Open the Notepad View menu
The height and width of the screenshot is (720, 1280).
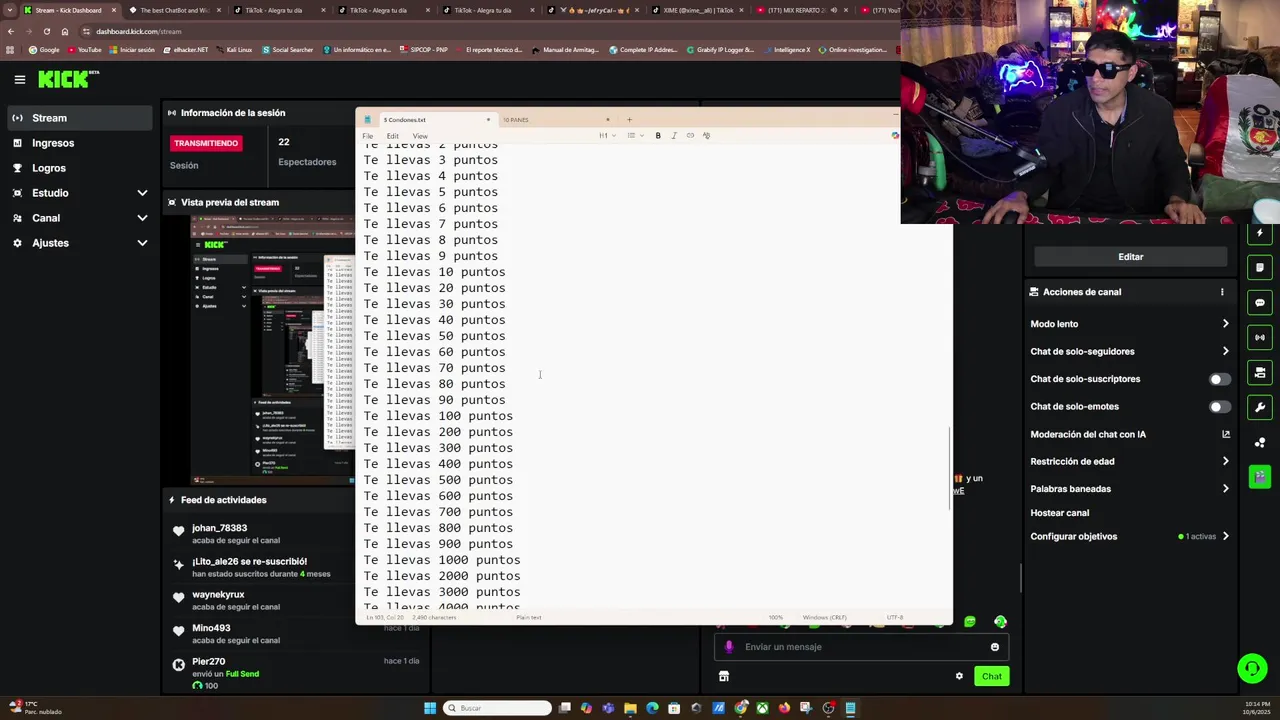click(x=420, y=136)
